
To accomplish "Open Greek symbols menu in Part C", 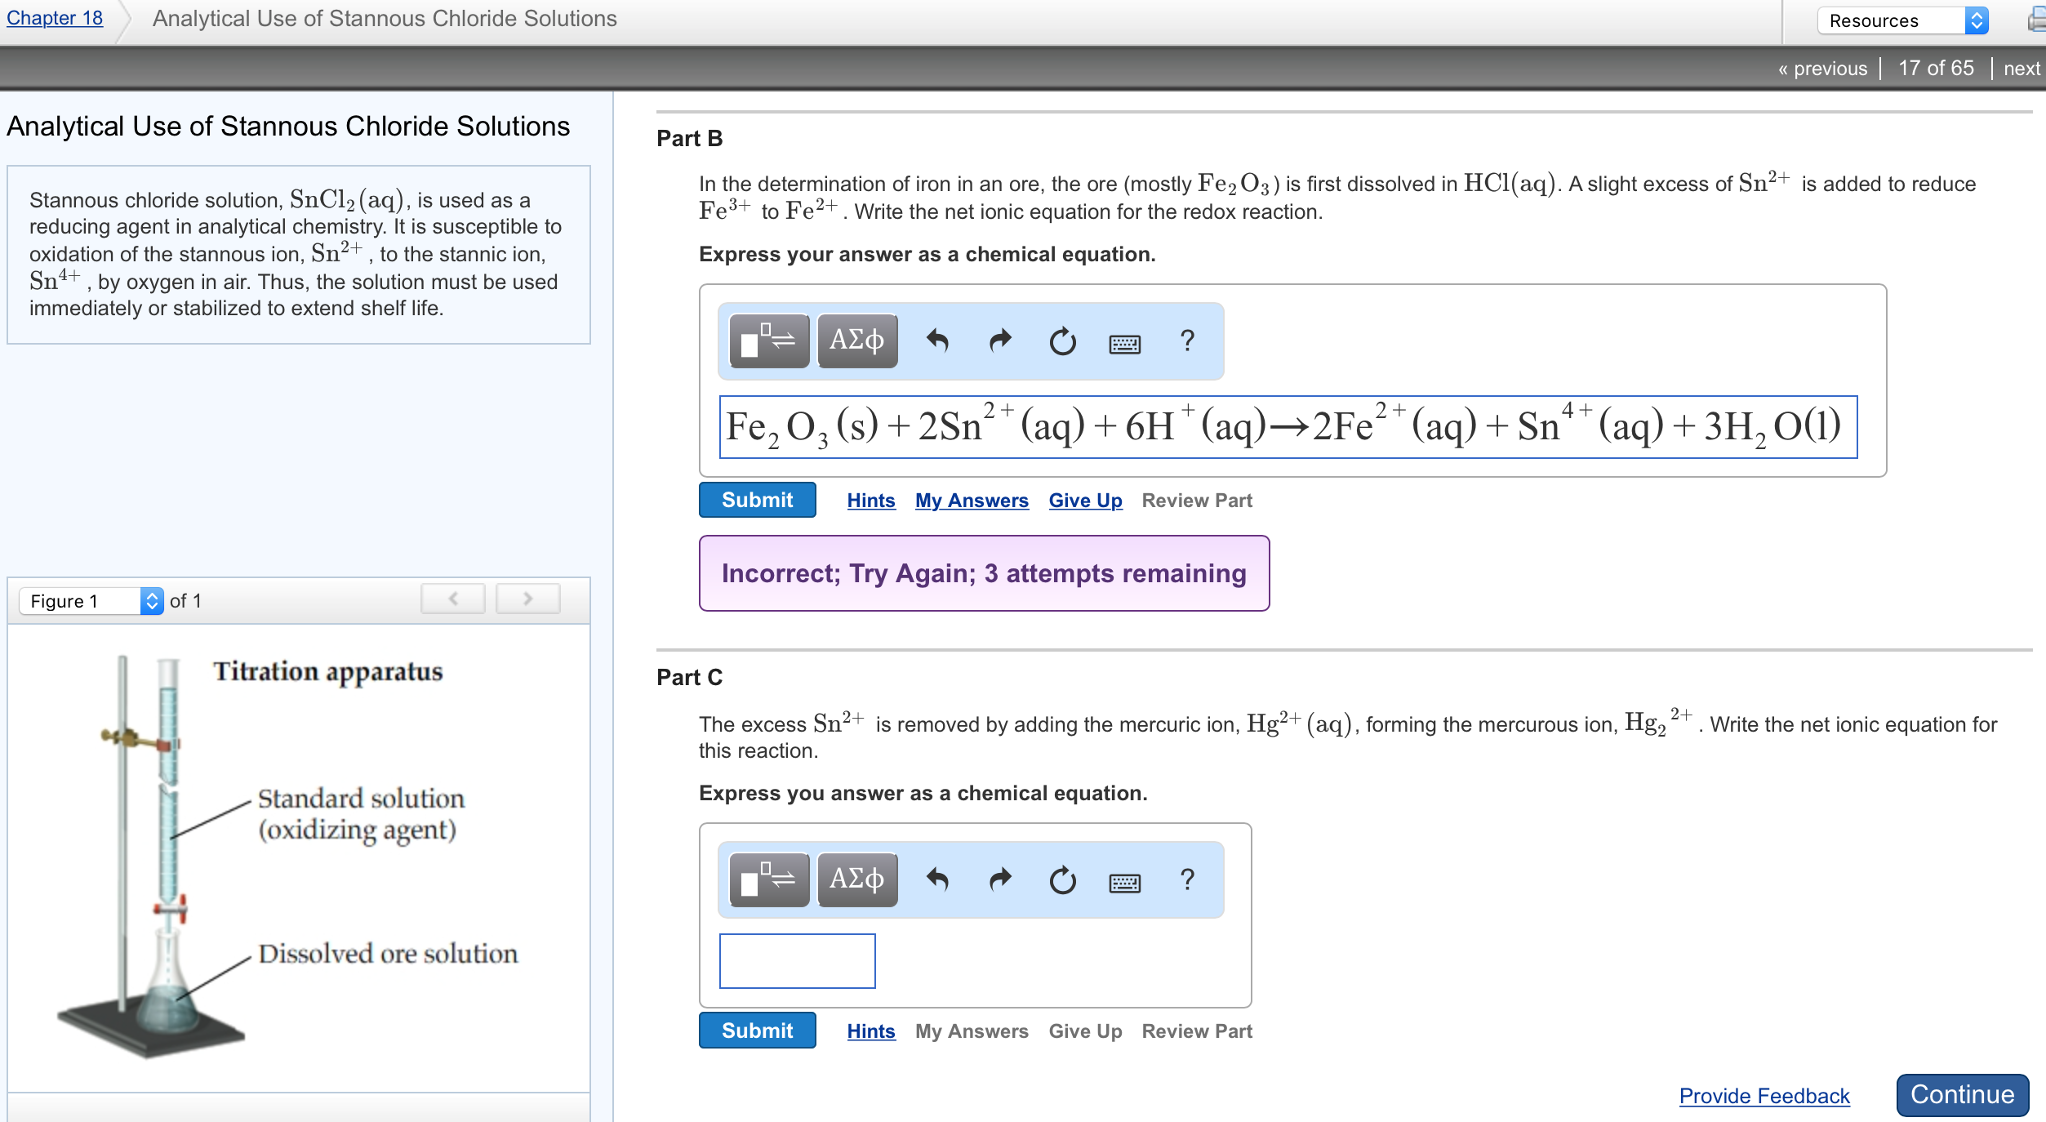I will [857, 880].
